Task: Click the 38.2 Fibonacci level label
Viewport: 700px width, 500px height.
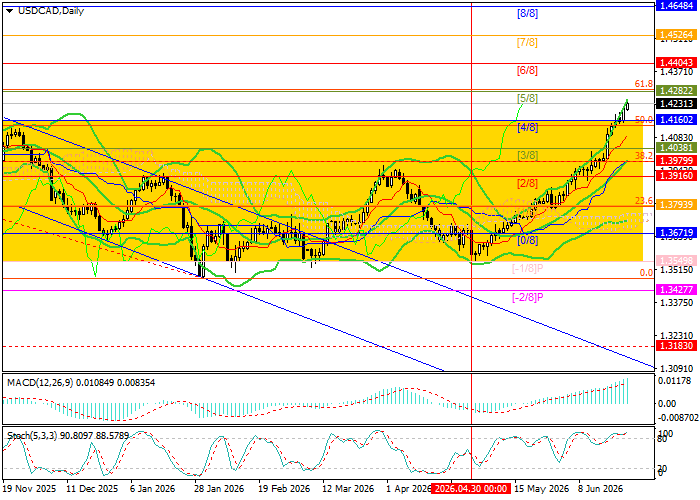Action: (x=644, y=155)
